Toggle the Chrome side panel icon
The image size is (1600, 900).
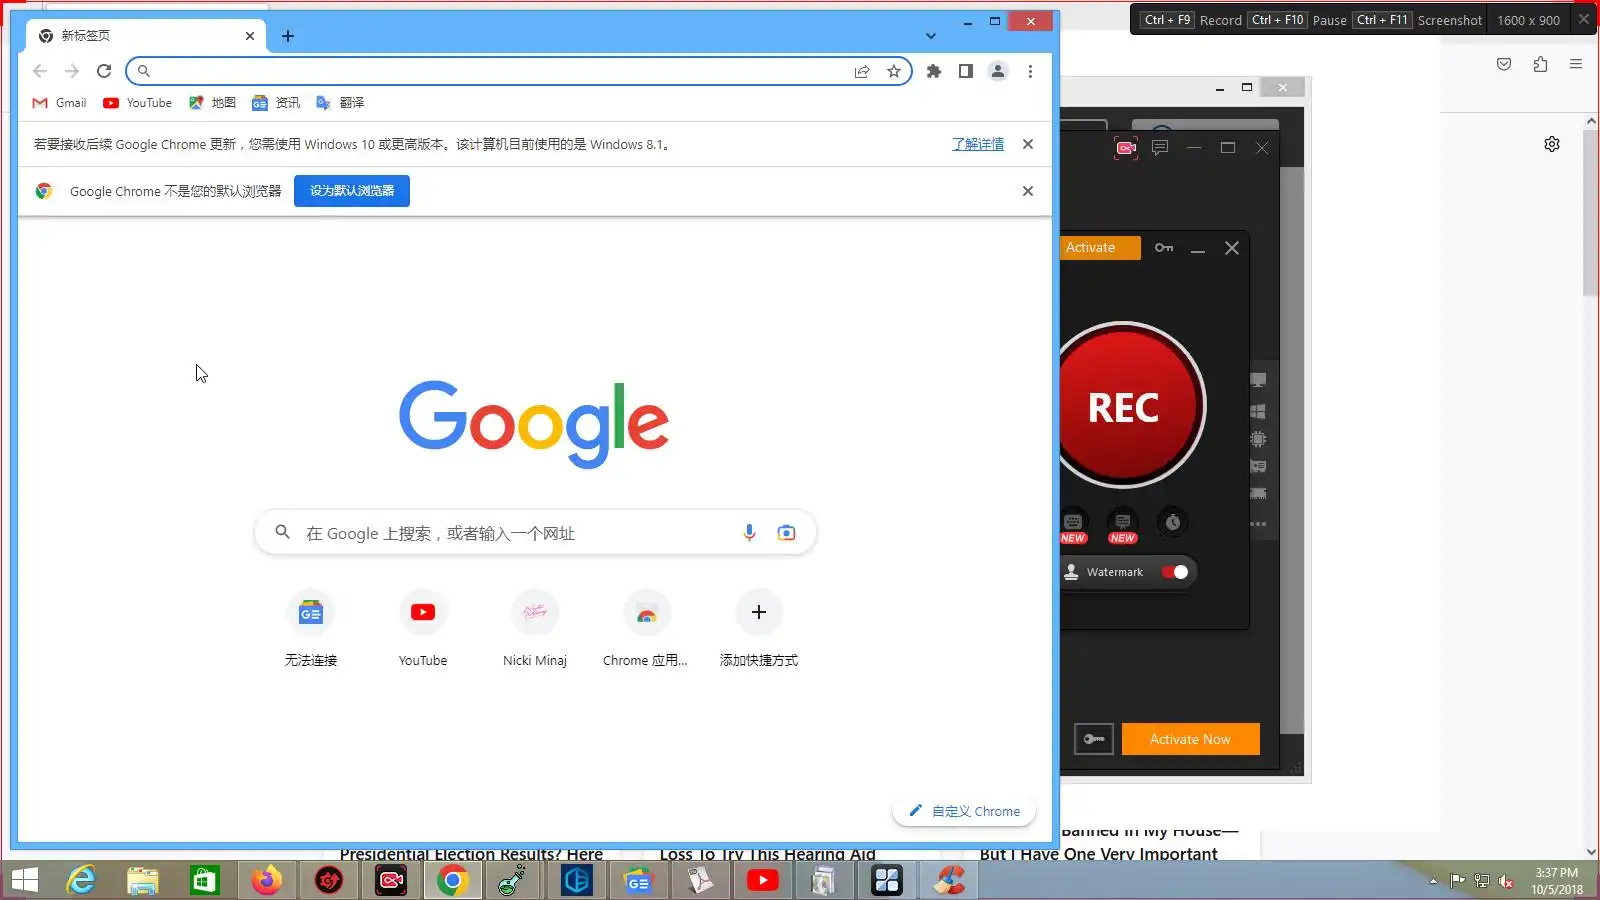[966, 71]
